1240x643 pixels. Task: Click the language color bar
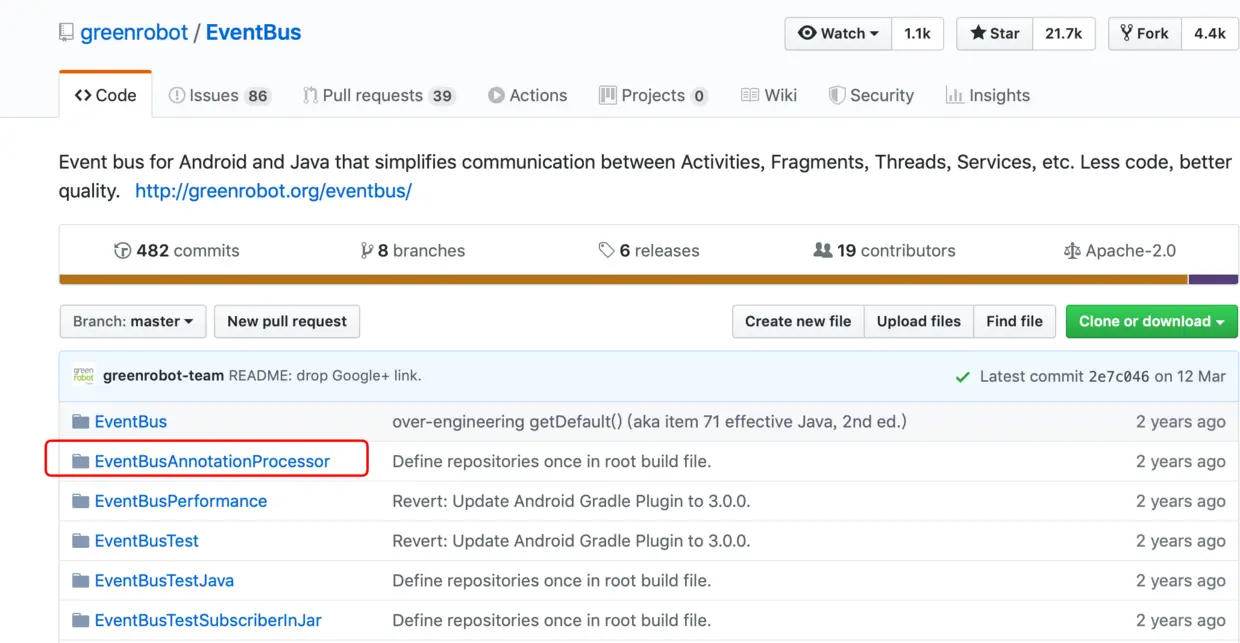point(622,280)
